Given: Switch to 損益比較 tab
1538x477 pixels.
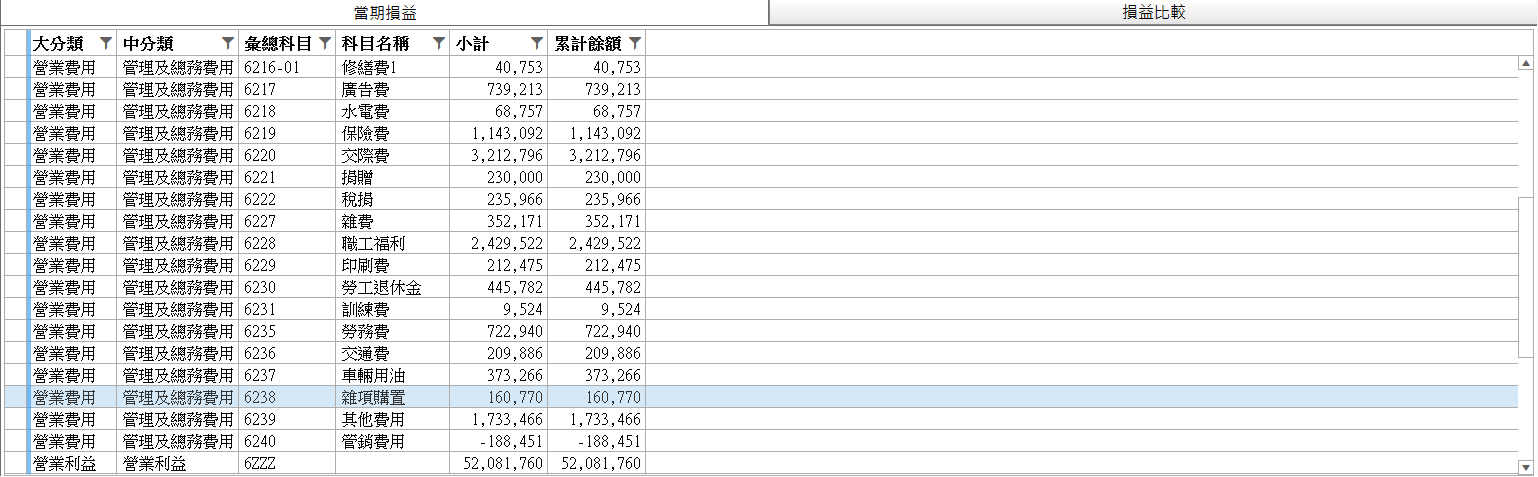Looking at the screenshot, I should [x=1153, y=12].
